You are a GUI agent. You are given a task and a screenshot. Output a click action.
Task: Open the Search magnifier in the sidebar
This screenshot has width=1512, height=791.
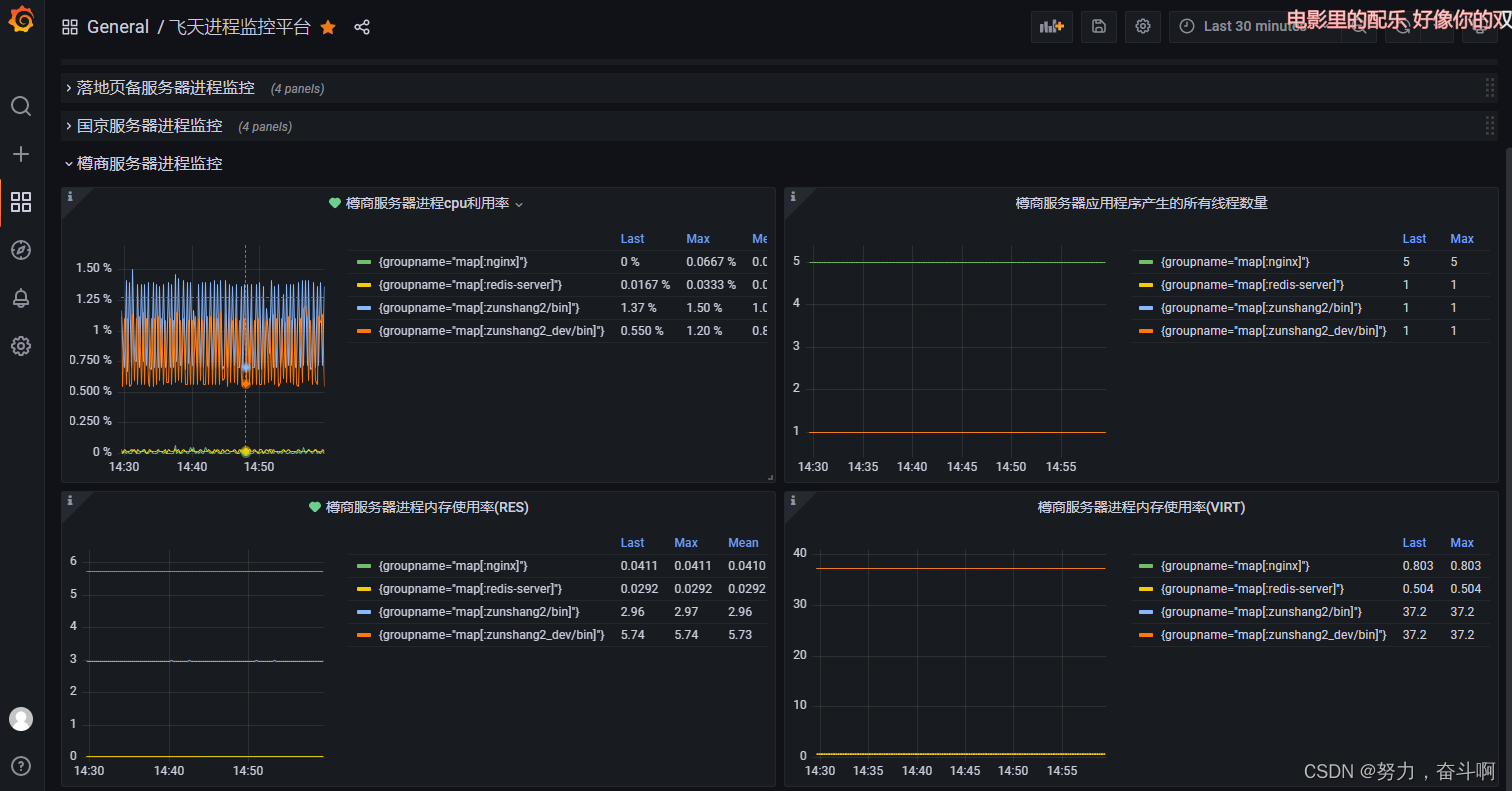[x=21, y=106]
